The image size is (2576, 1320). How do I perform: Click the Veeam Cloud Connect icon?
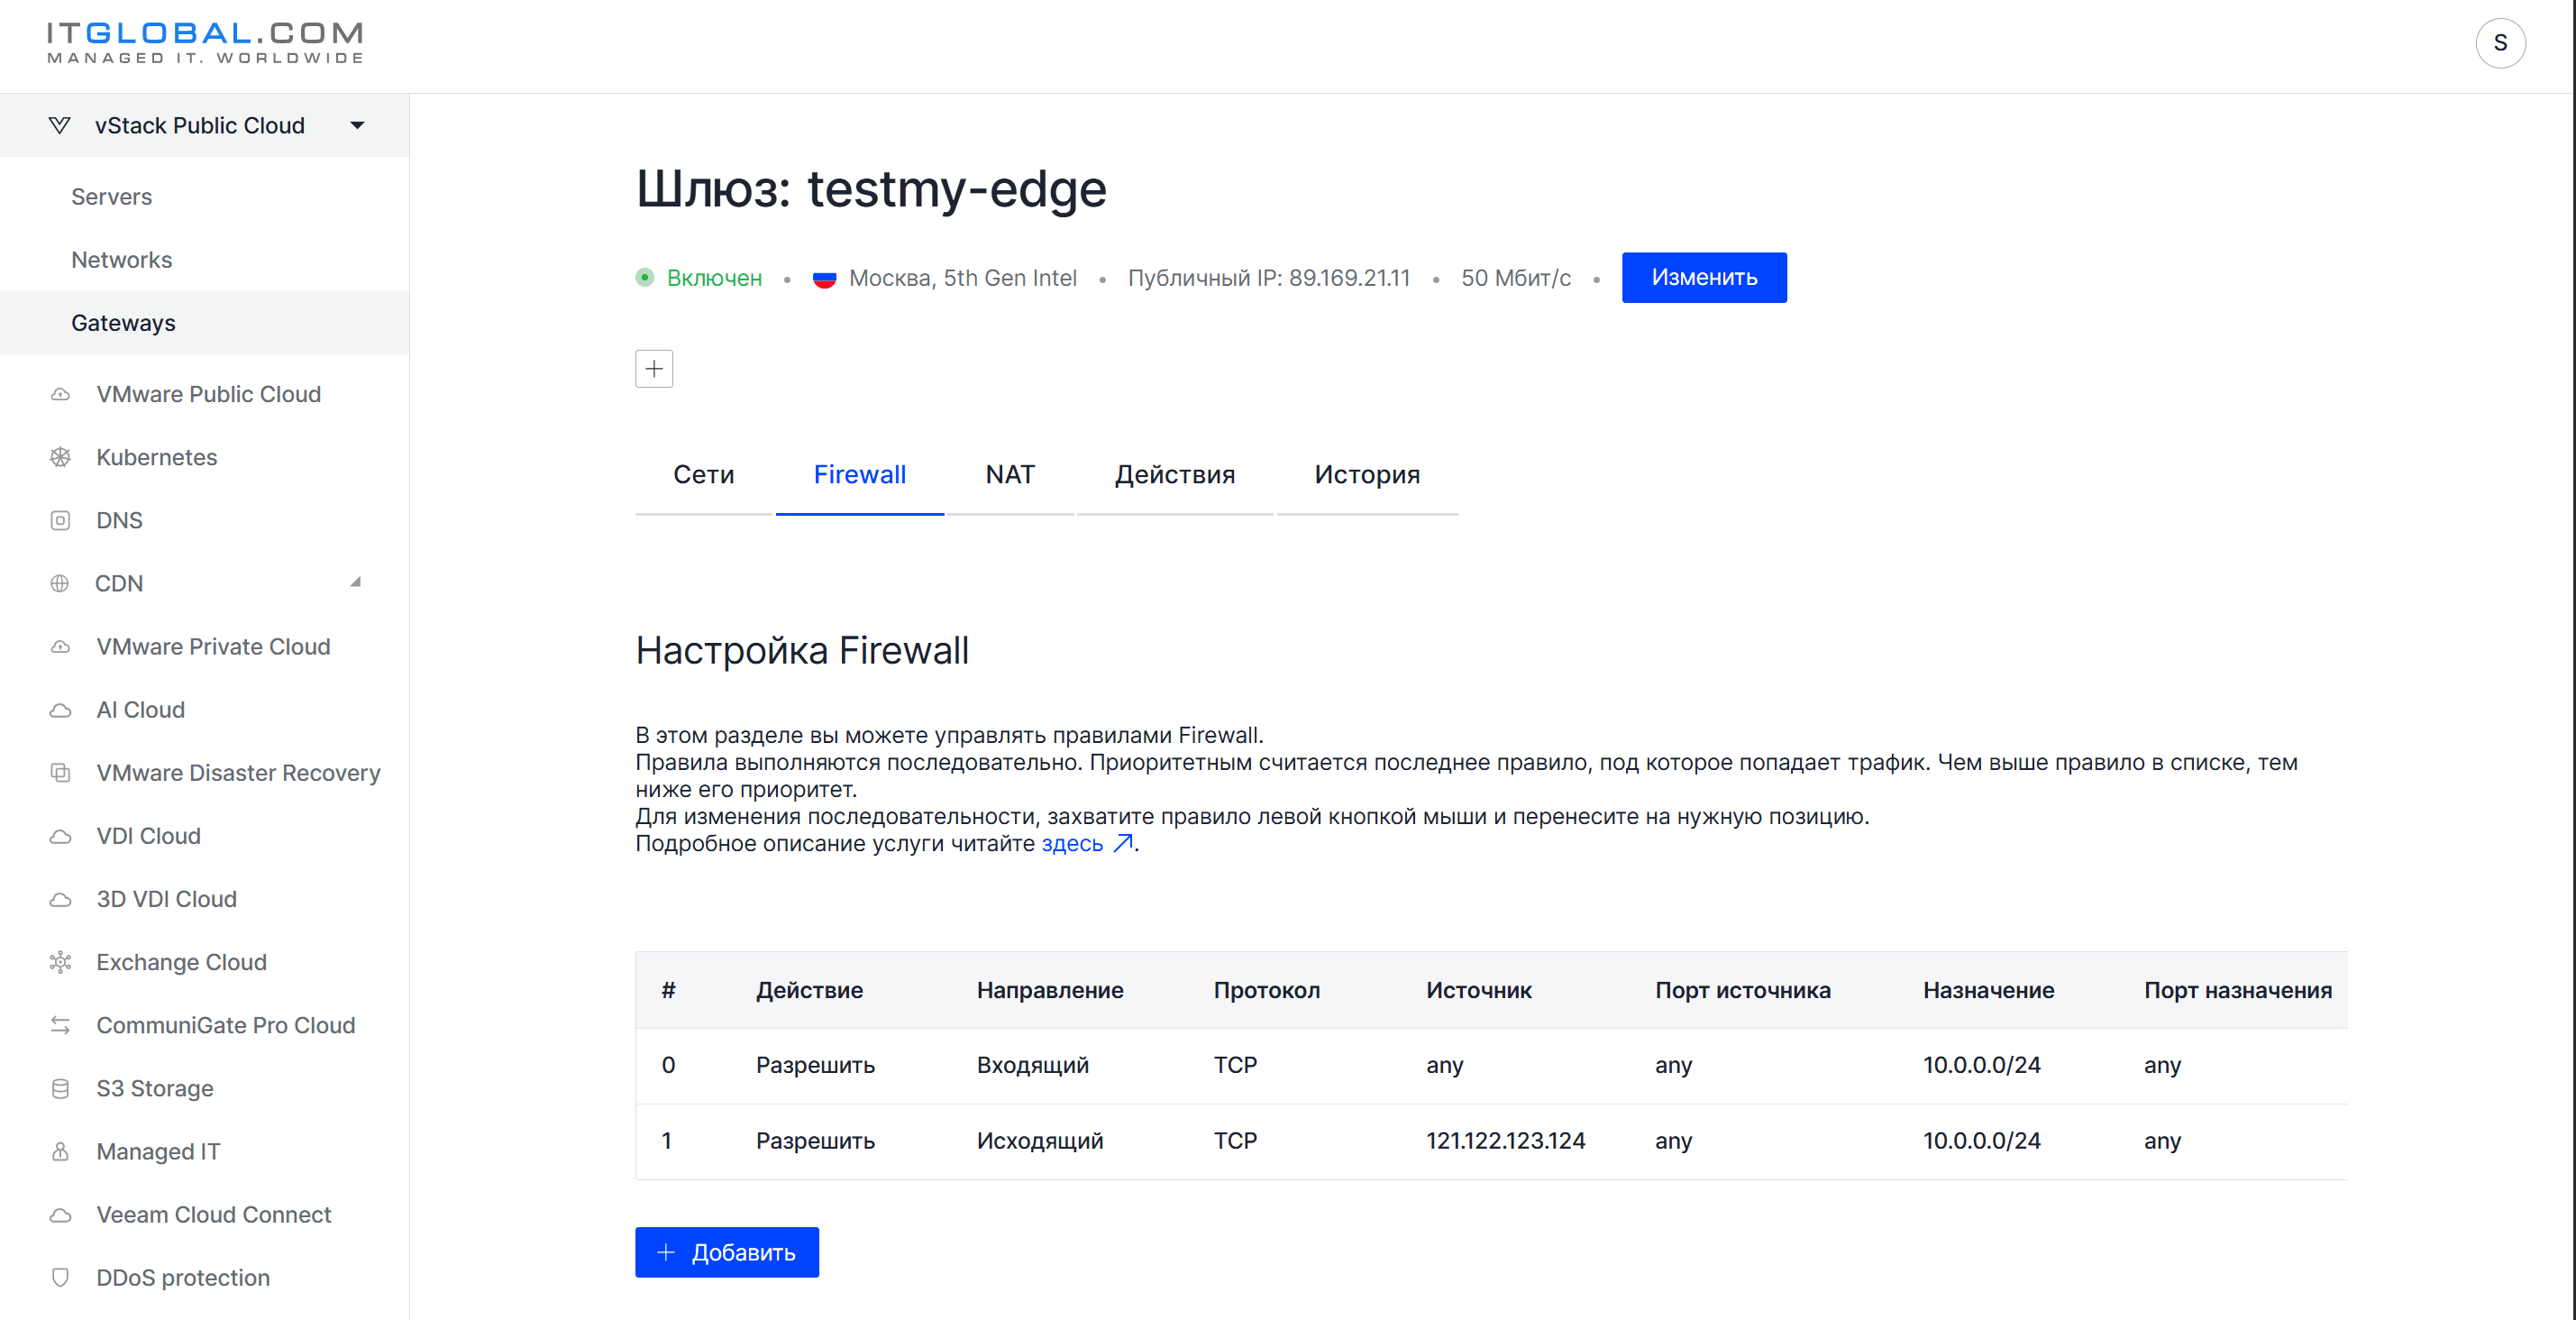tap(60, 1215)
